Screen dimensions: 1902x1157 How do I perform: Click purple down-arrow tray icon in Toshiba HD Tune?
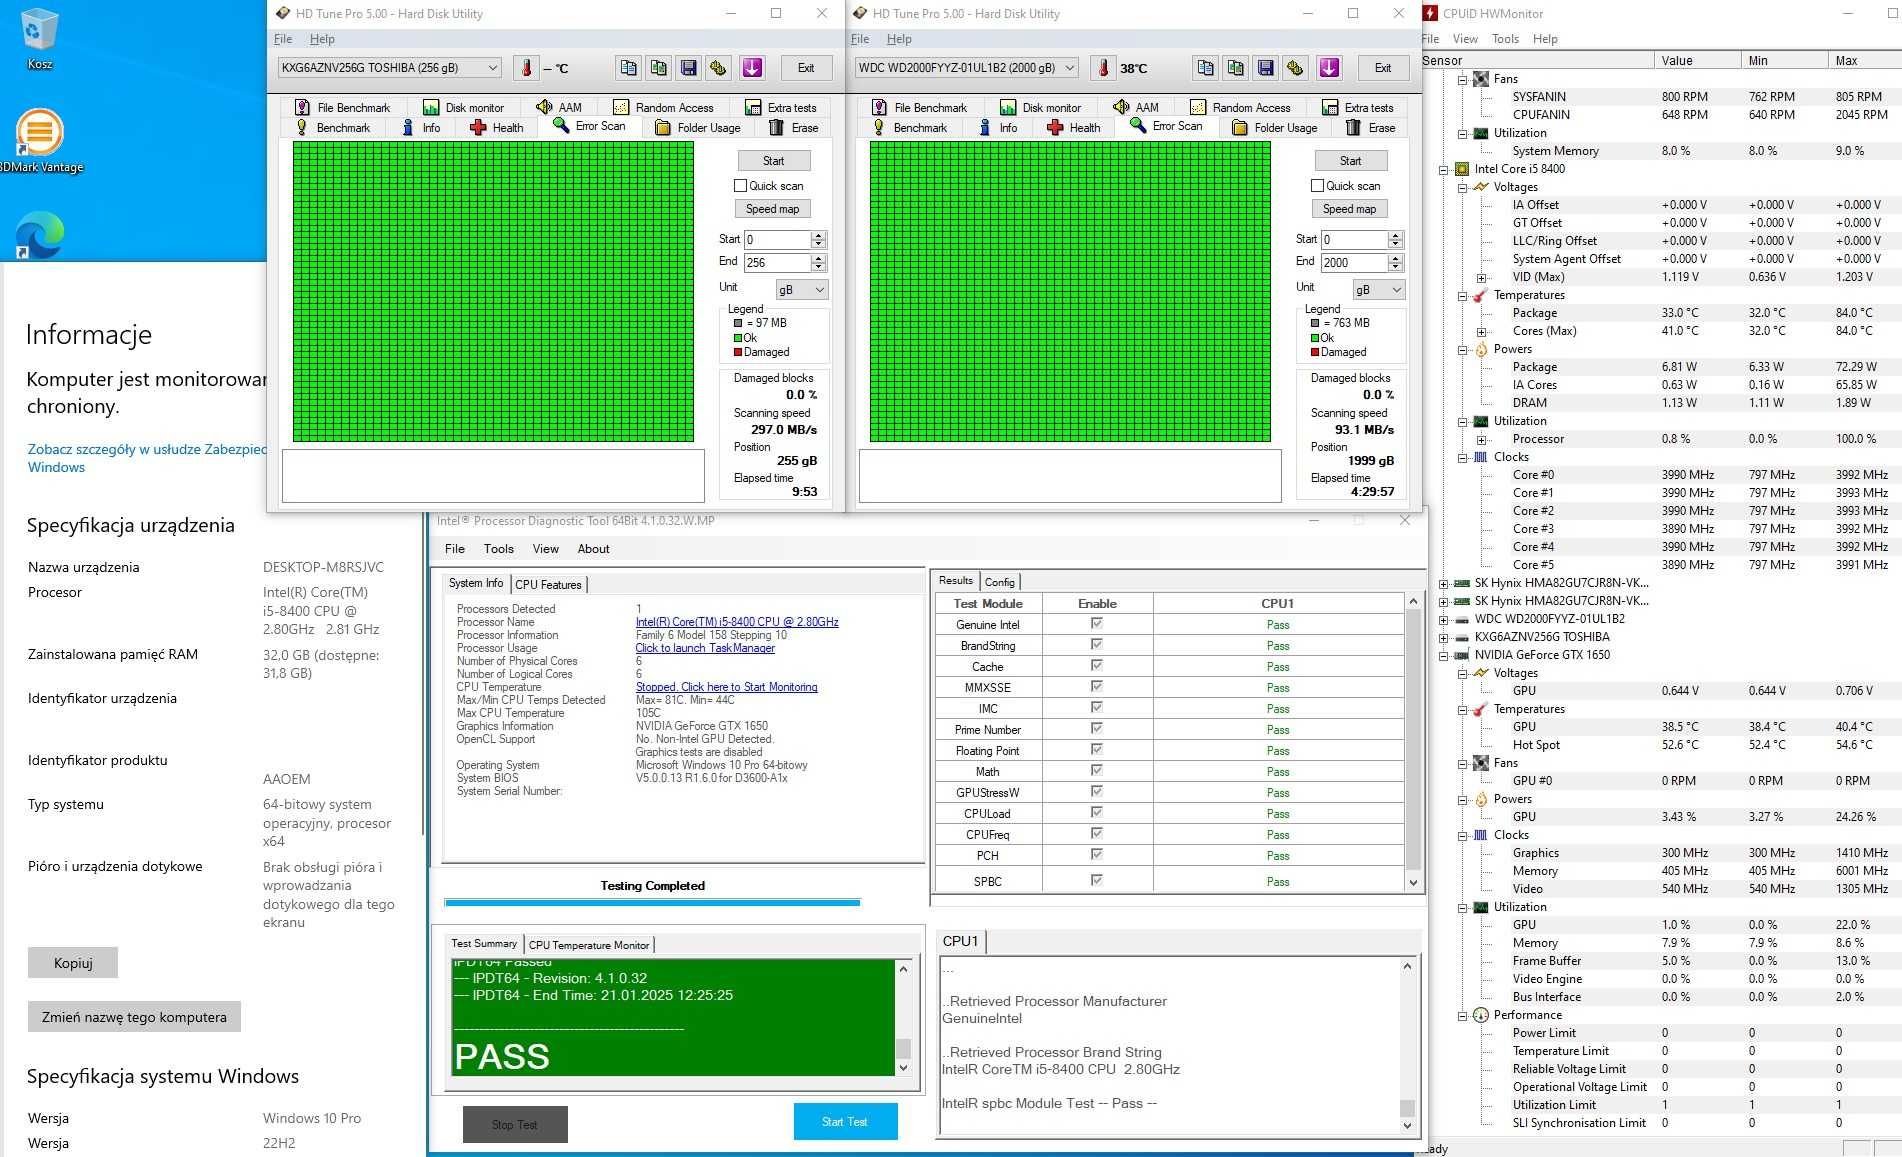752,67
